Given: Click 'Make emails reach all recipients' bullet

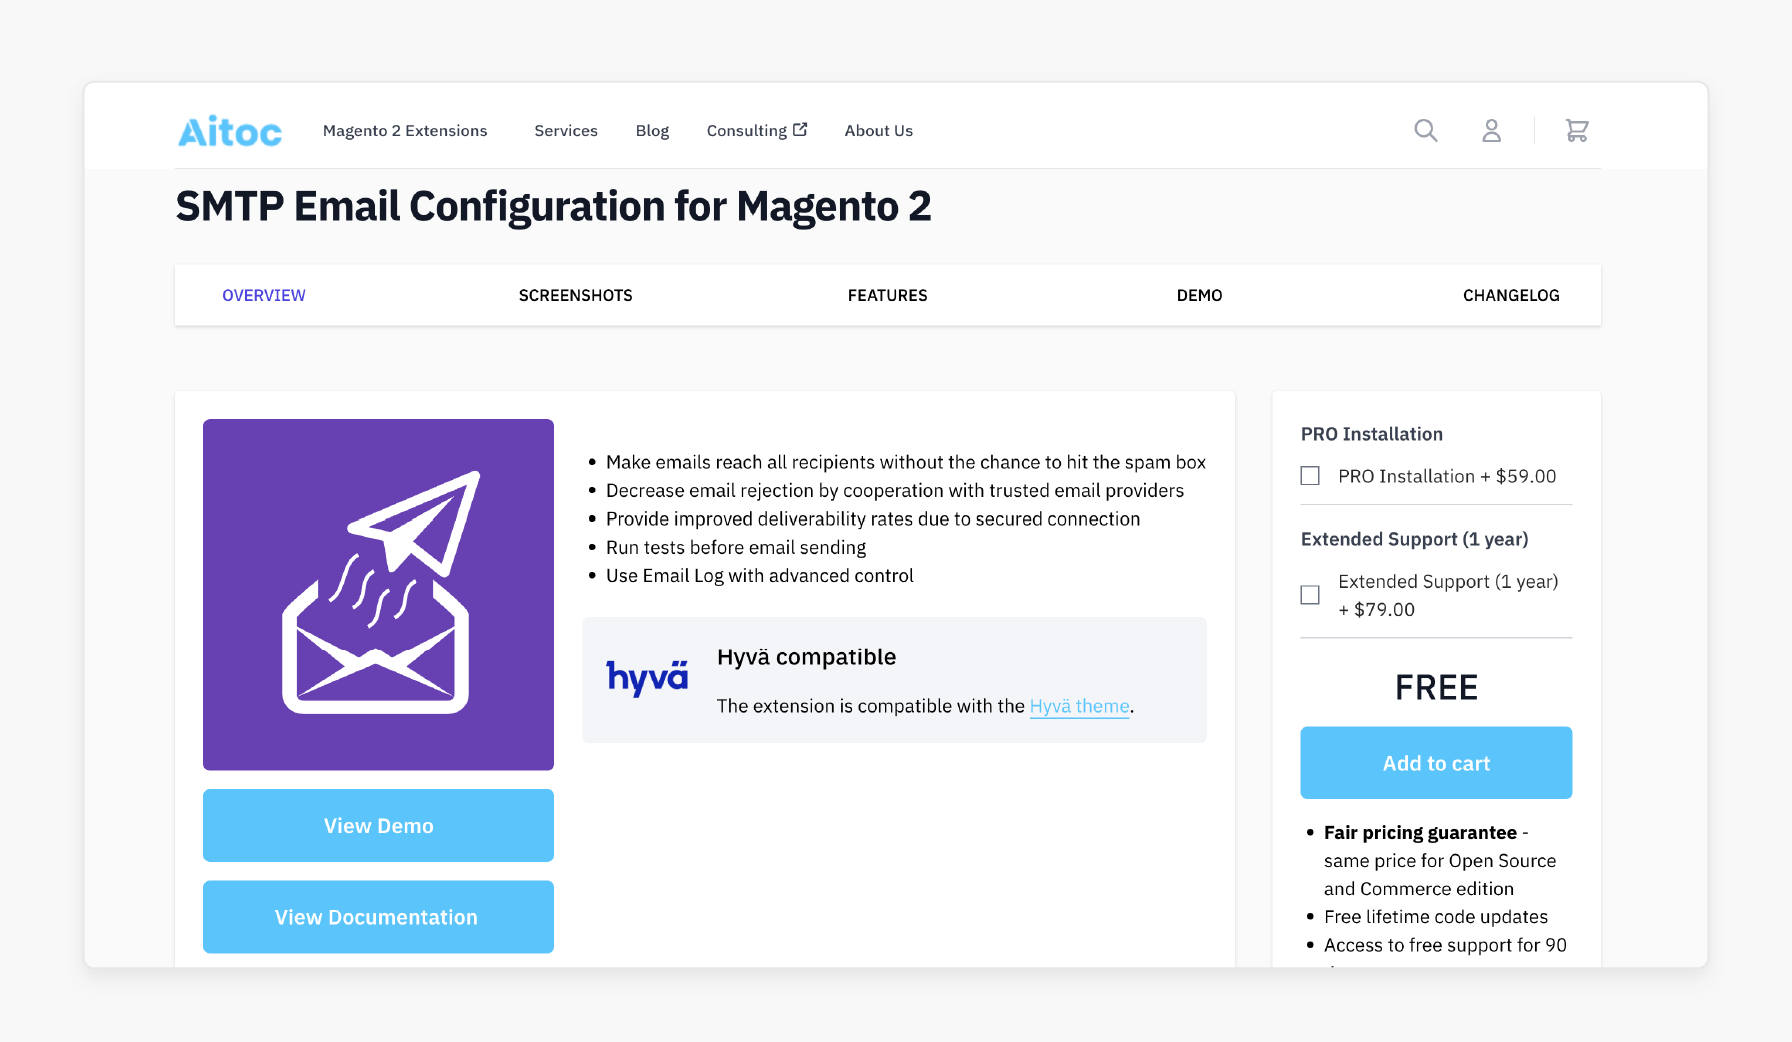Looking at the screenshot, I should 906,462.
